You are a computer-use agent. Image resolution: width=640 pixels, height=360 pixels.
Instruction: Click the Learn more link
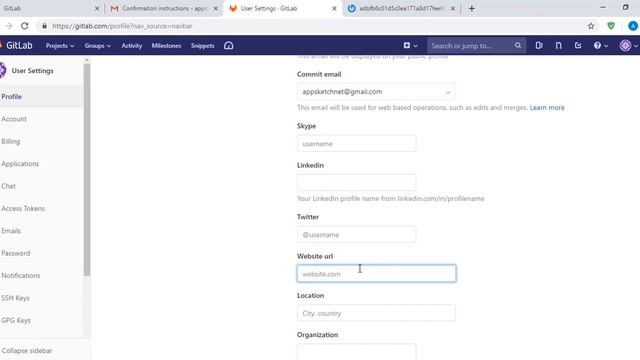pyautogui.click(x=547, y=108)
